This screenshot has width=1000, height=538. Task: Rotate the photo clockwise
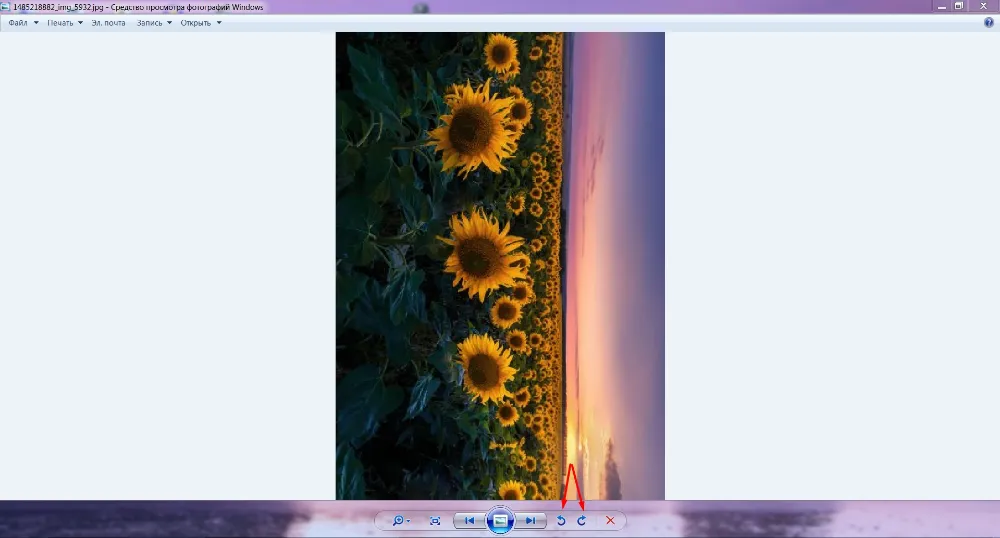[x=581, y=521]
